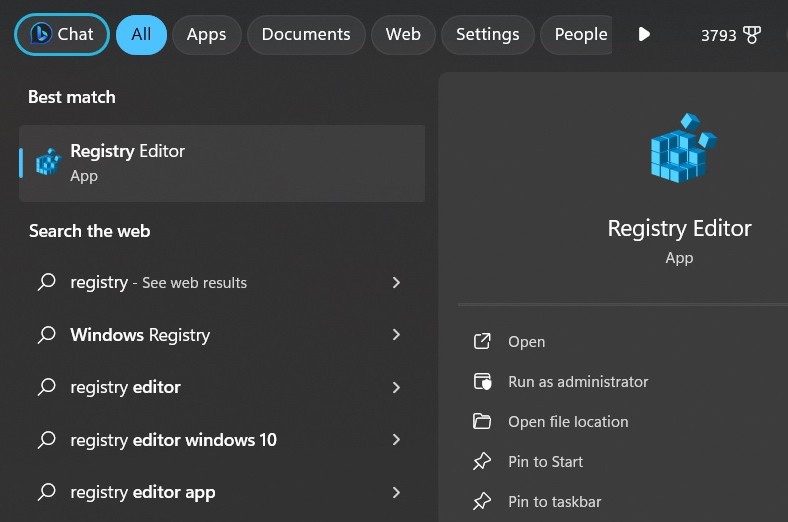Pick 'registry editor app' web suggestion

pos(222,492)
